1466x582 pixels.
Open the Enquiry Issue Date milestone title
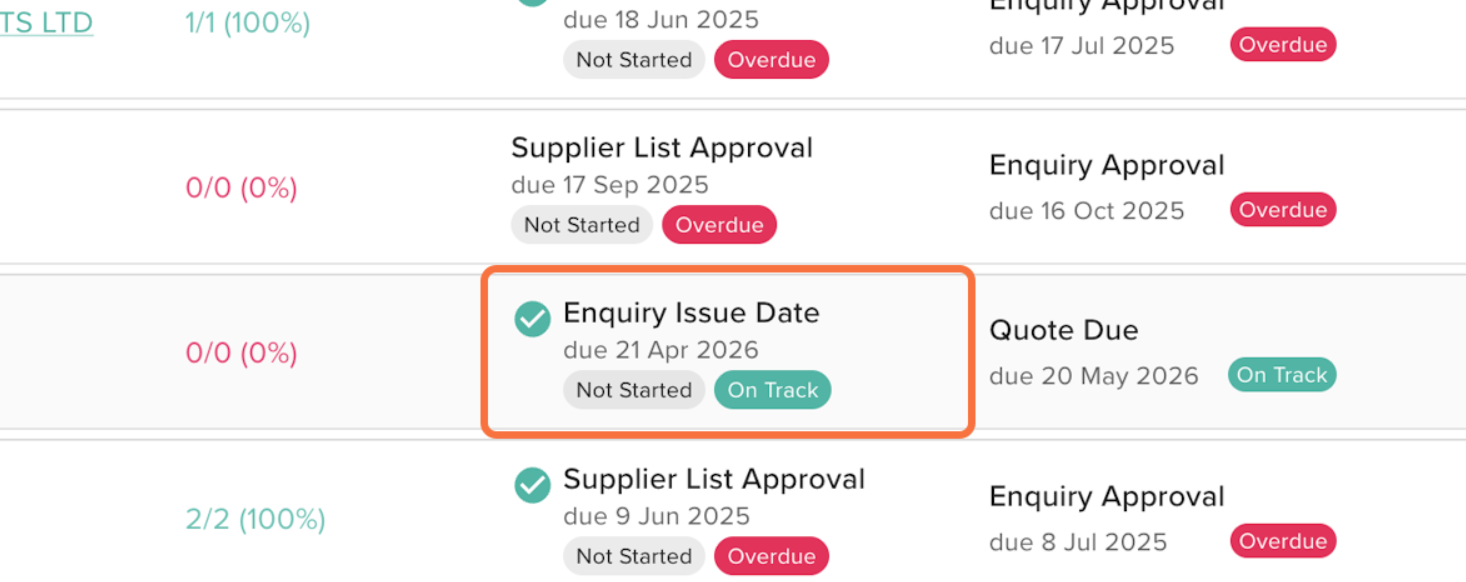coord(691,313)
